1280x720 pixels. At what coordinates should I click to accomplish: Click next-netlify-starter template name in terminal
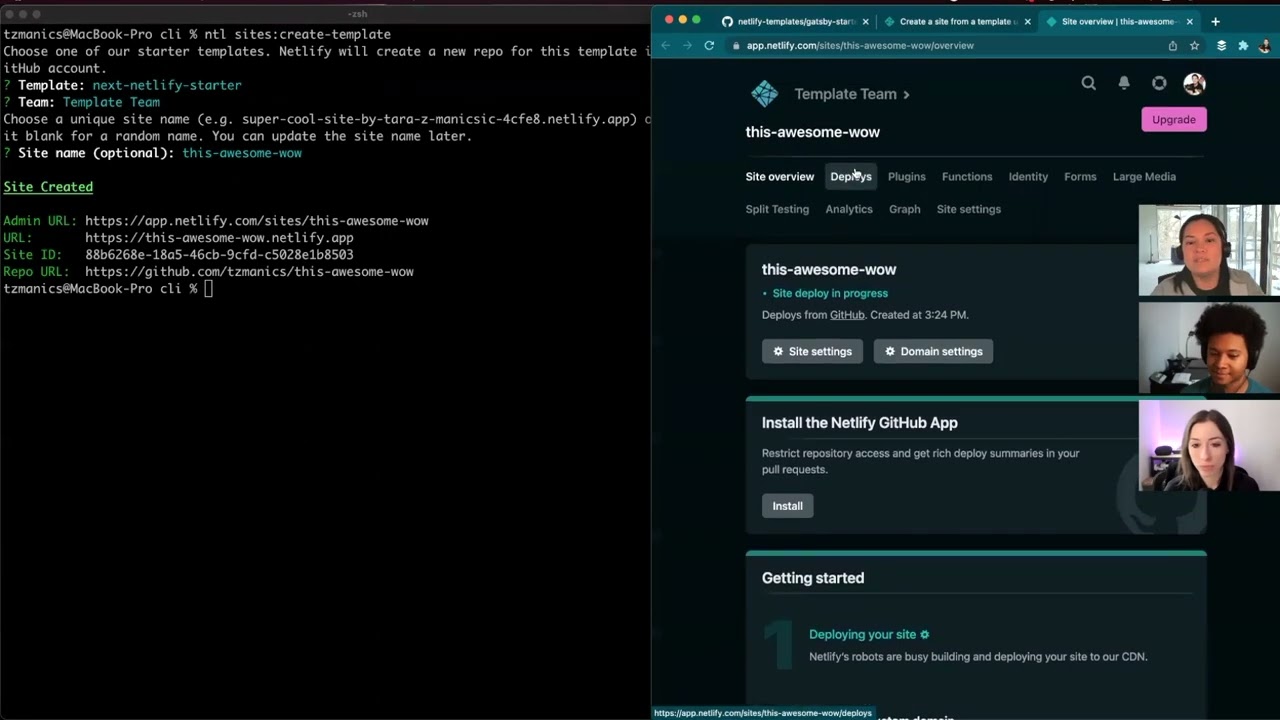pos(167,85)
